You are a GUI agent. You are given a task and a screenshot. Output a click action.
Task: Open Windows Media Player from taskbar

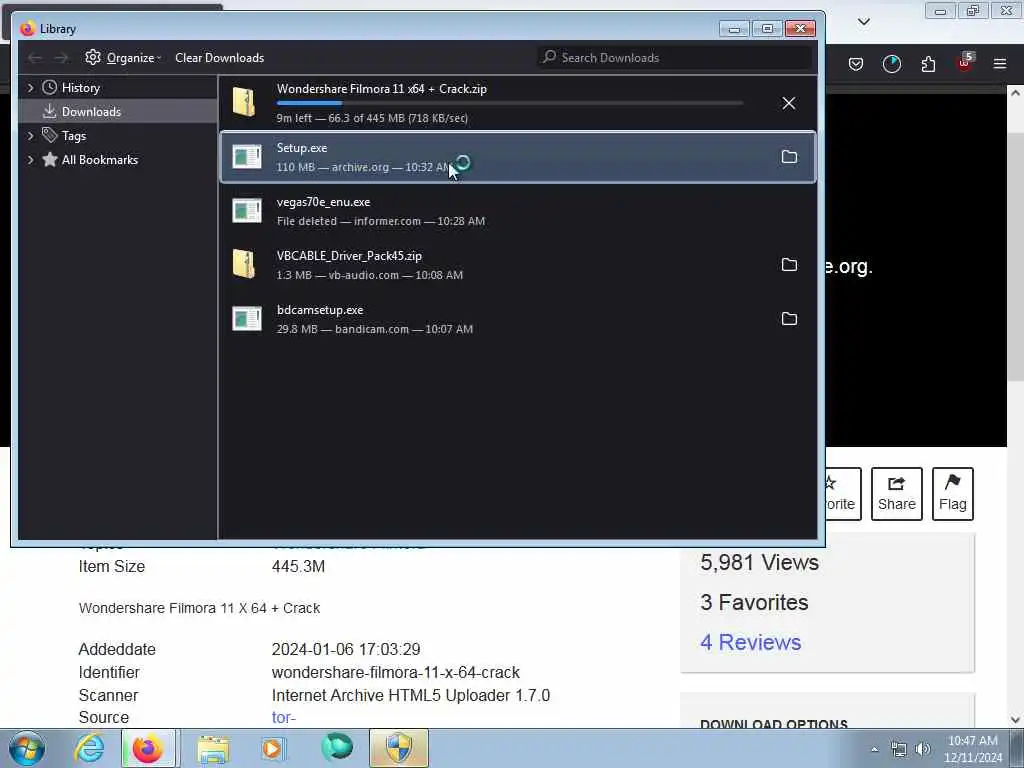(x=272, y=748)
